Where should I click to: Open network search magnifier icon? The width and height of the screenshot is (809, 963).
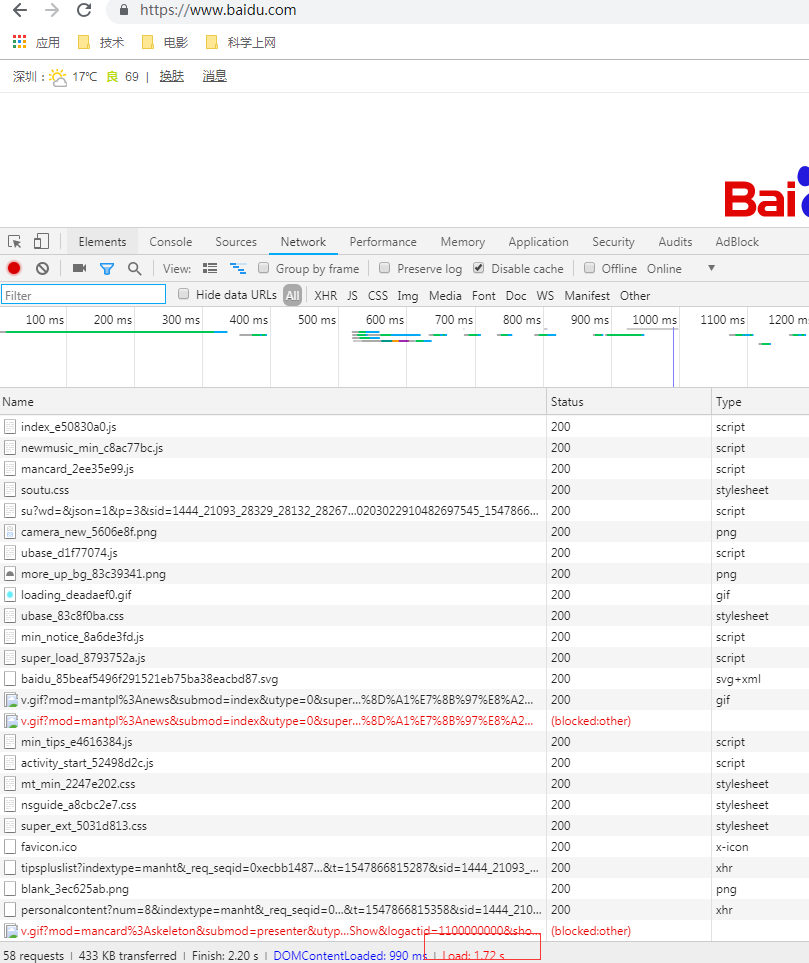[135, 268]
